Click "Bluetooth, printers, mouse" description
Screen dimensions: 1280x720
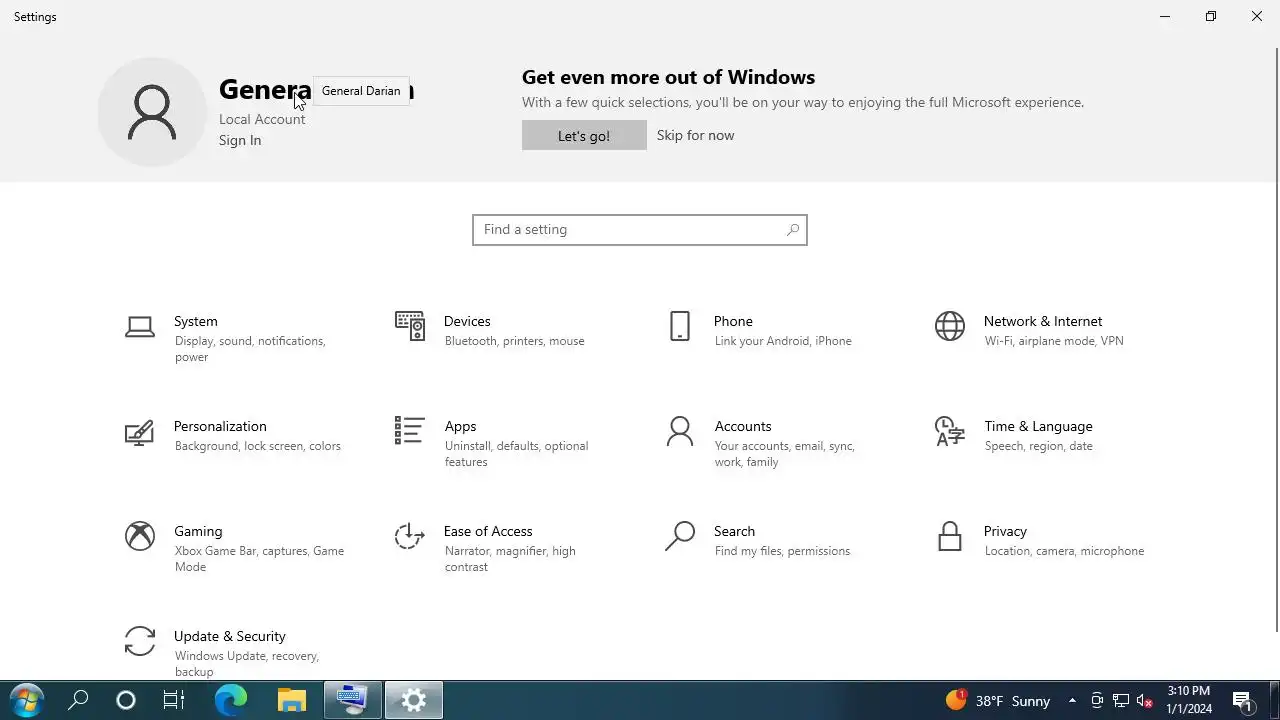(515, 341)
